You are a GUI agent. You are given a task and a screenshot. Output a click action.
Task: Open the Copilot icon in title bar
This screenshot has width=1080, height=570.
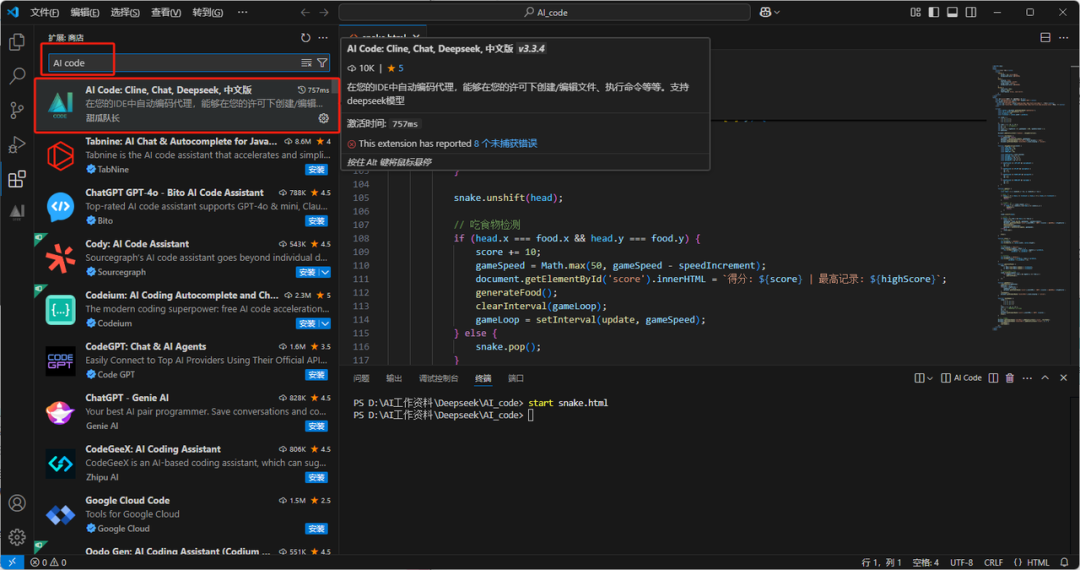[765, 12]
